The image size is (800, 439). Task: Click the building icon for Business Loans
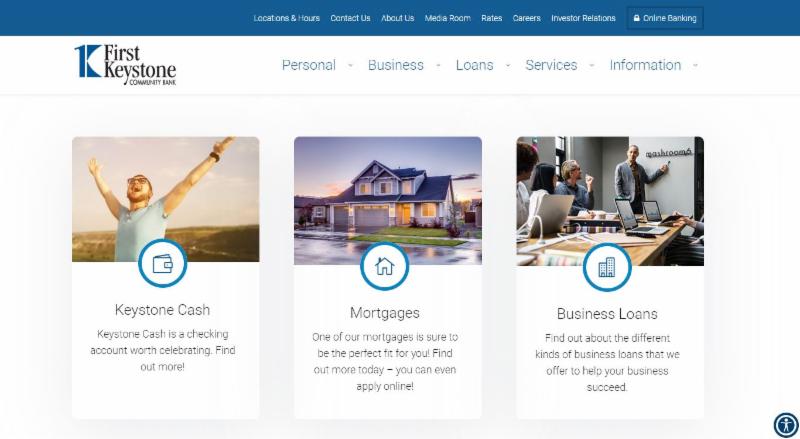pyautogui.click(x=607, y=267)
